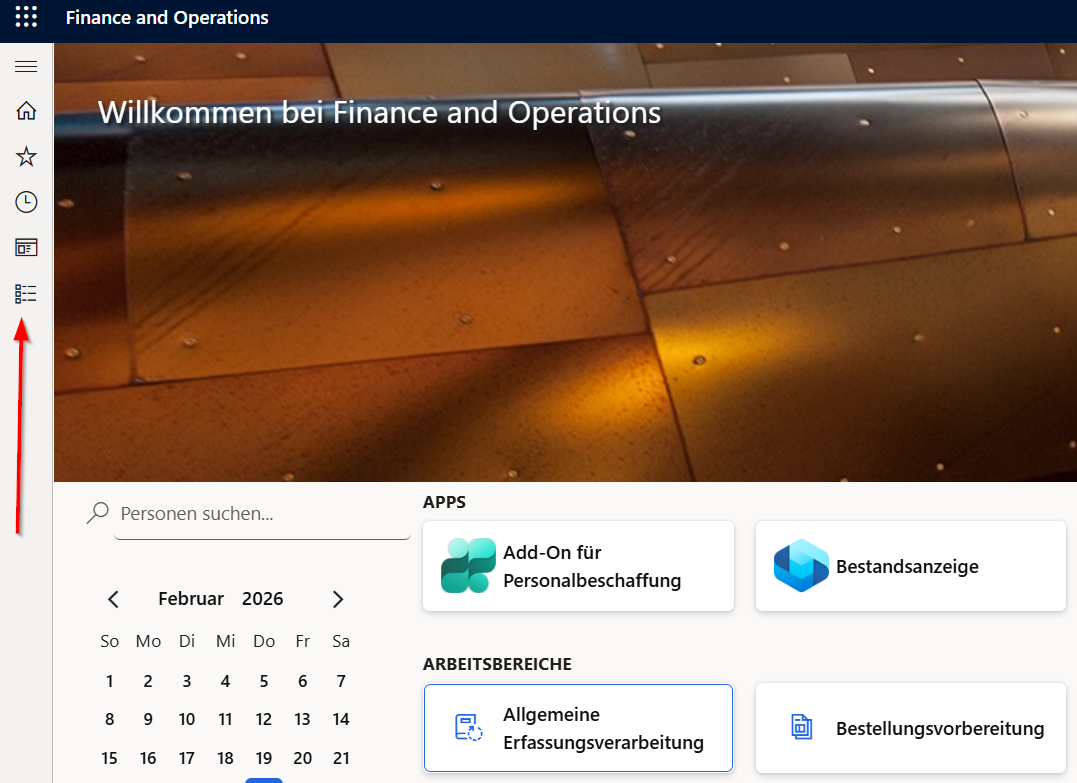Open Bestandsanzeige app tile

911,566
